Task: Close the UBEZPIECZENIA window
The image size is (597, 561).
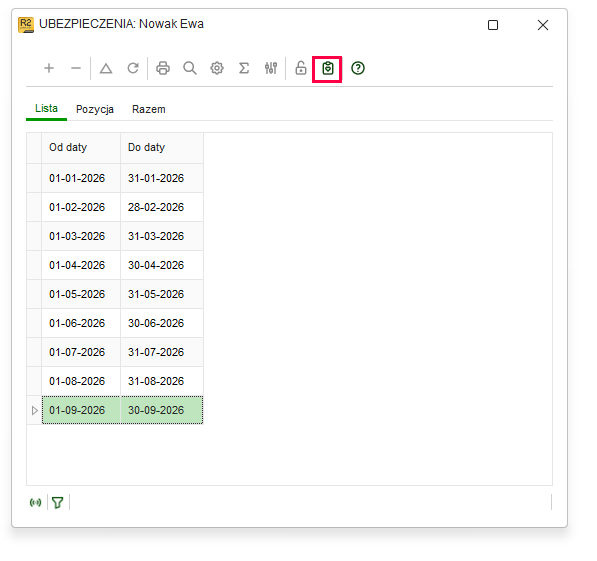Action: tap(543, 25)
